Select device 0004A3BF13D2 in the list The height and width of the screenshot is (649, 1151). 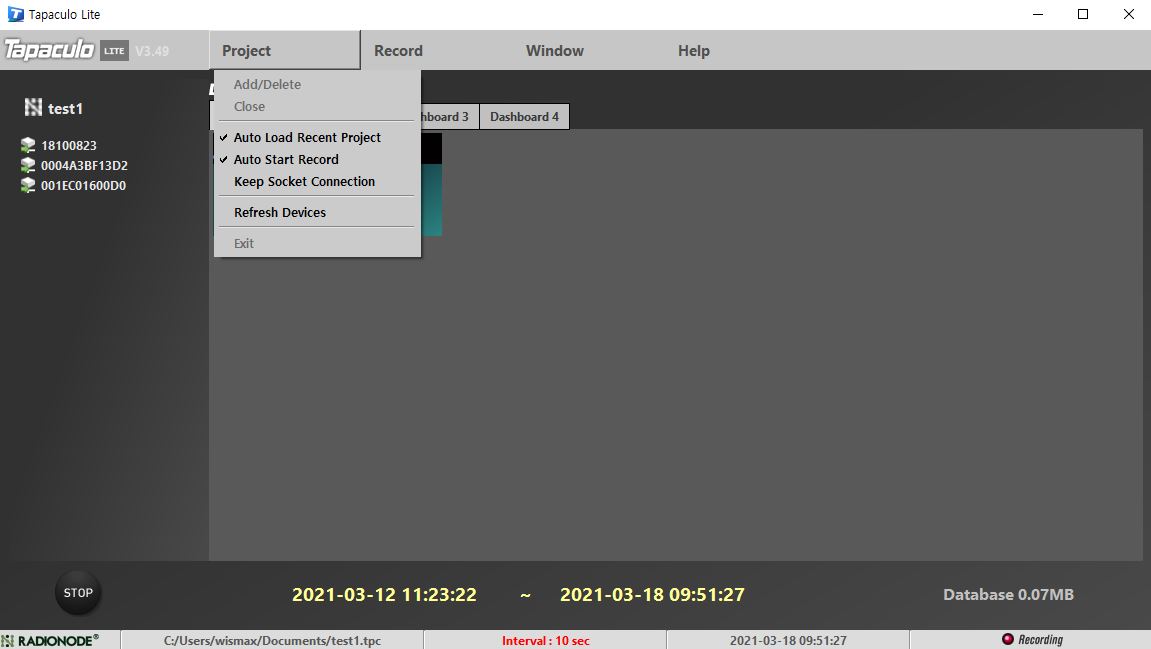coord(84,165)
